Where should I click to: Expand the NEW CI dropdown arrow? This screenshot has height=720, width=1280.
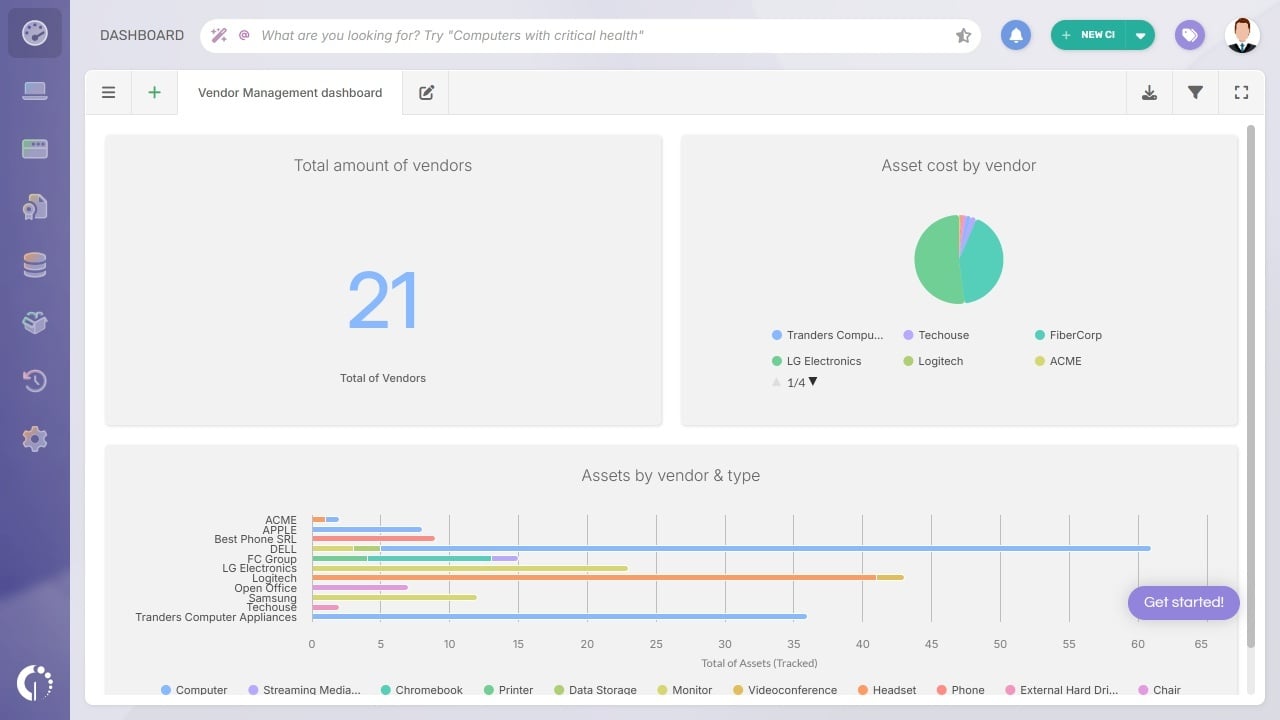point(1140,35)
